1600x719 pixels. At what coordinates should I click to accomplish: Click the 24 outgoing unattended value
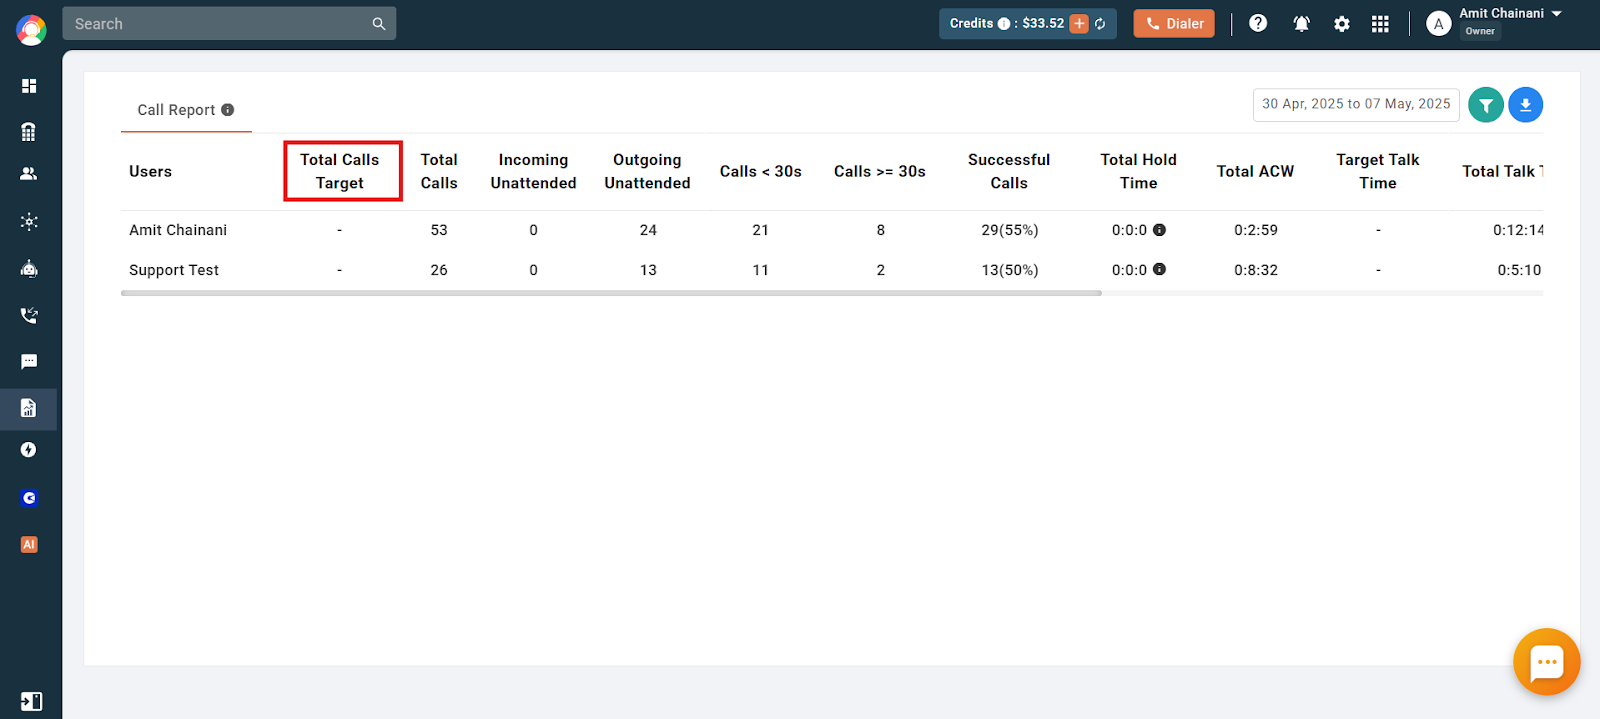tap(648, 230)
